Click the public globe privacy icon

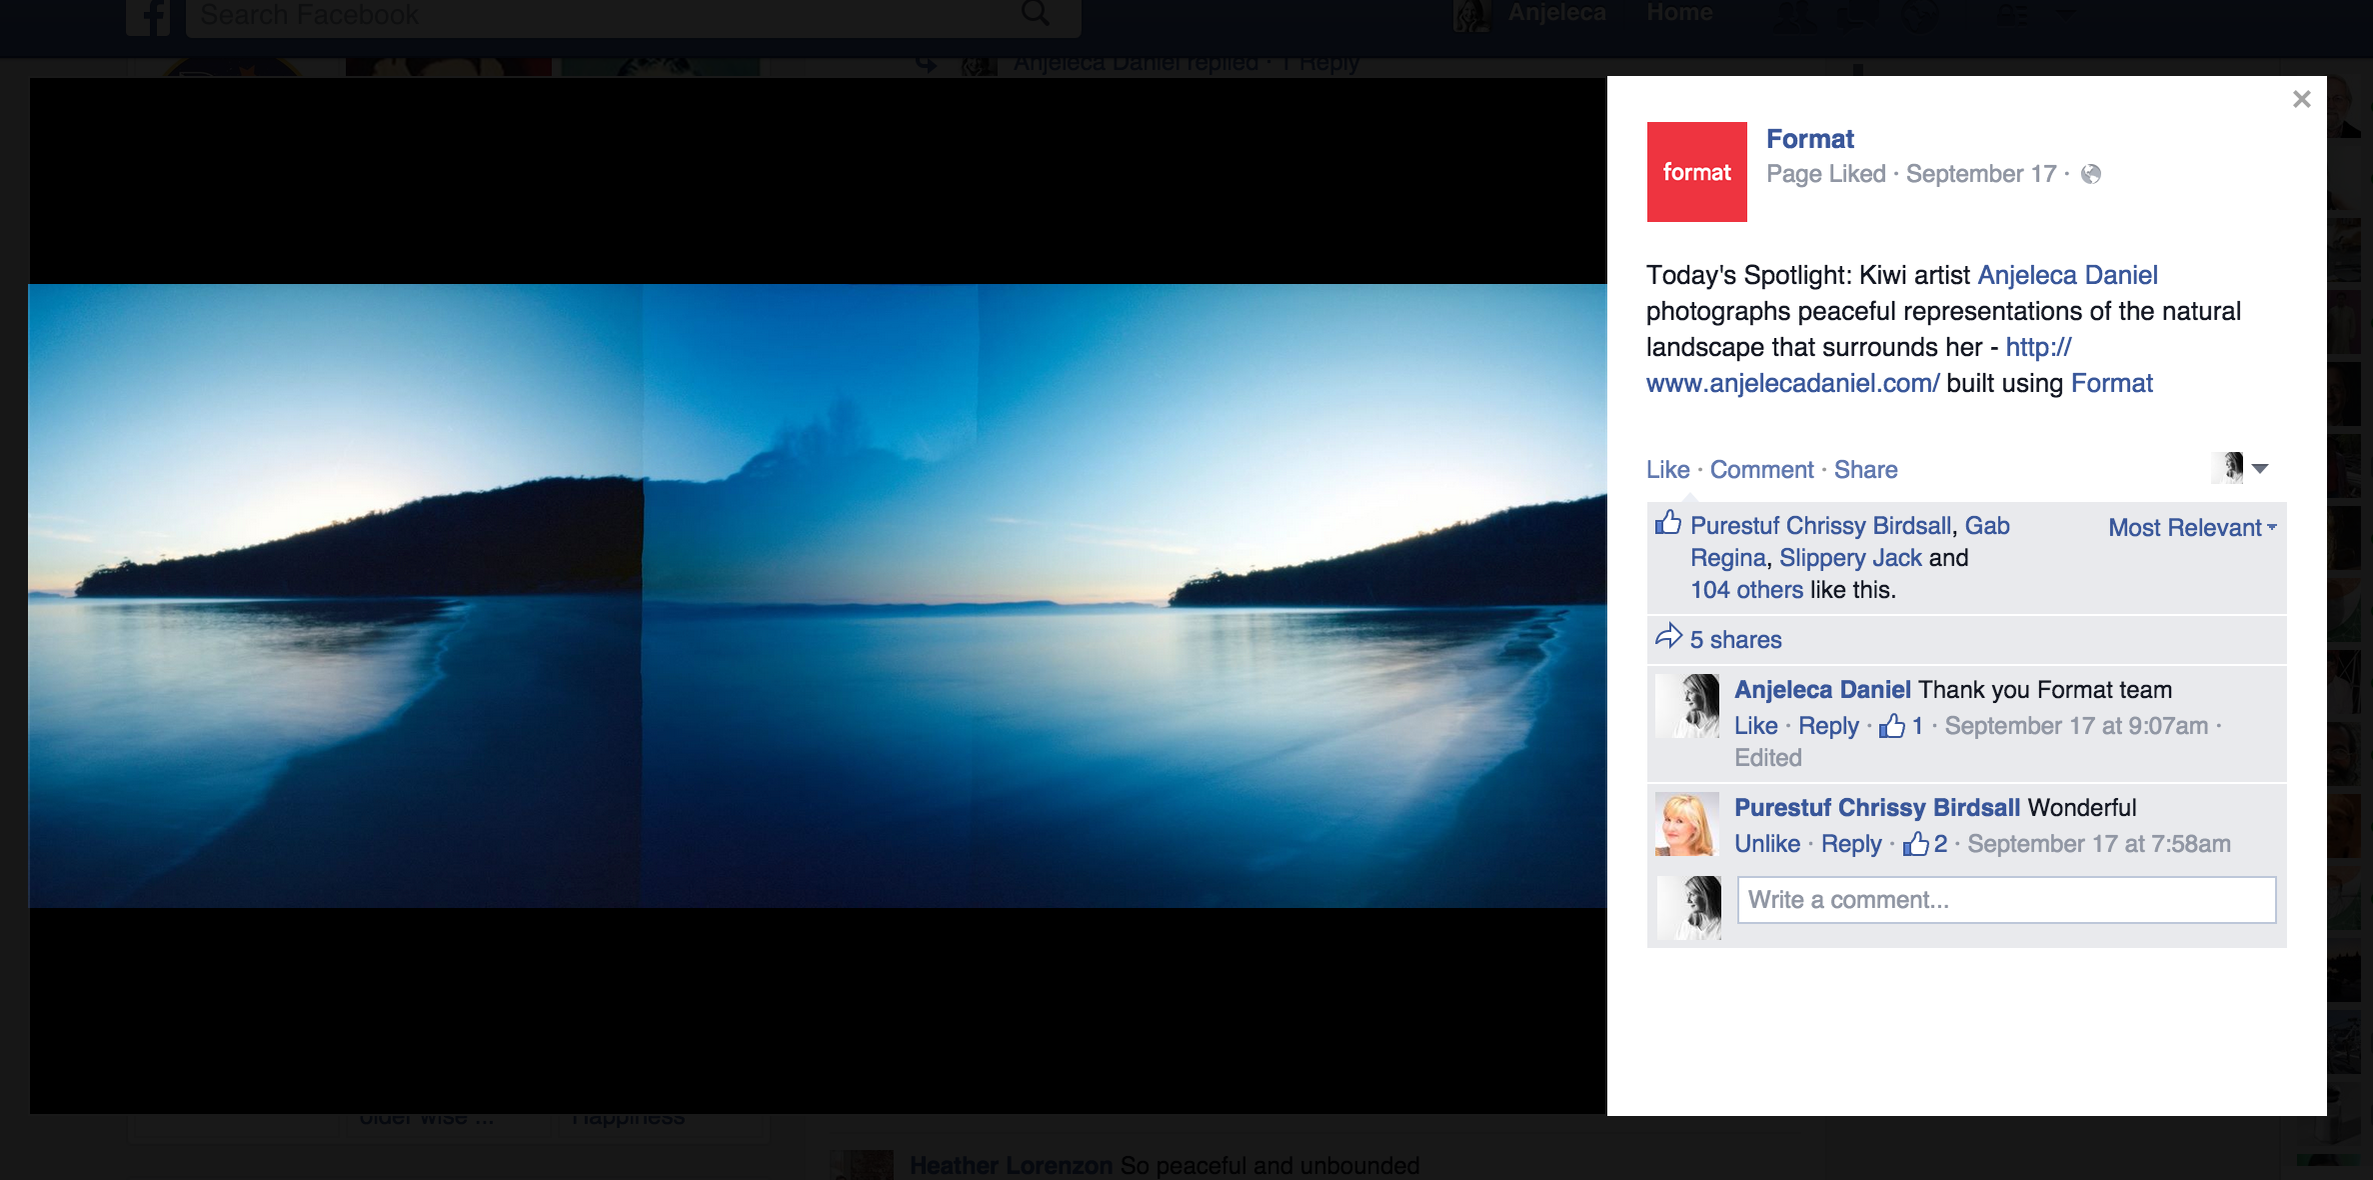[2090, 174]
